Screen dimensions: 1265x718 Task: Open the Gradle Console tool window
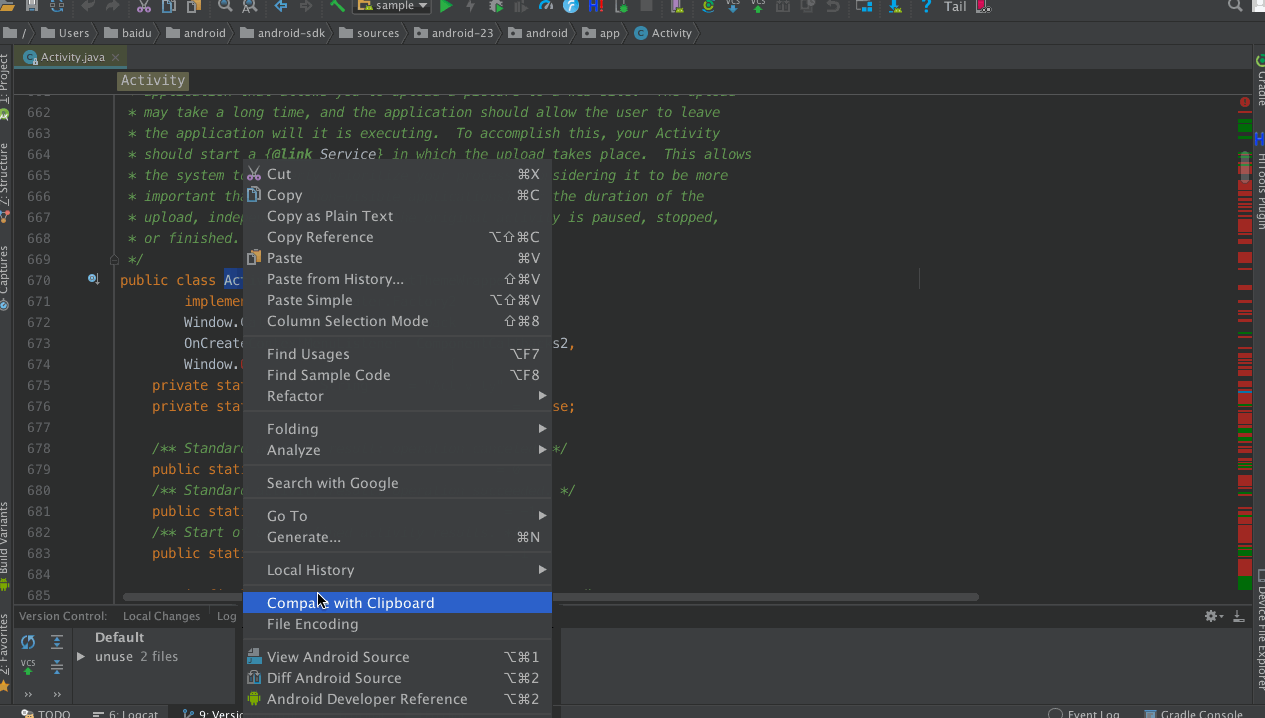[1193, 713]
